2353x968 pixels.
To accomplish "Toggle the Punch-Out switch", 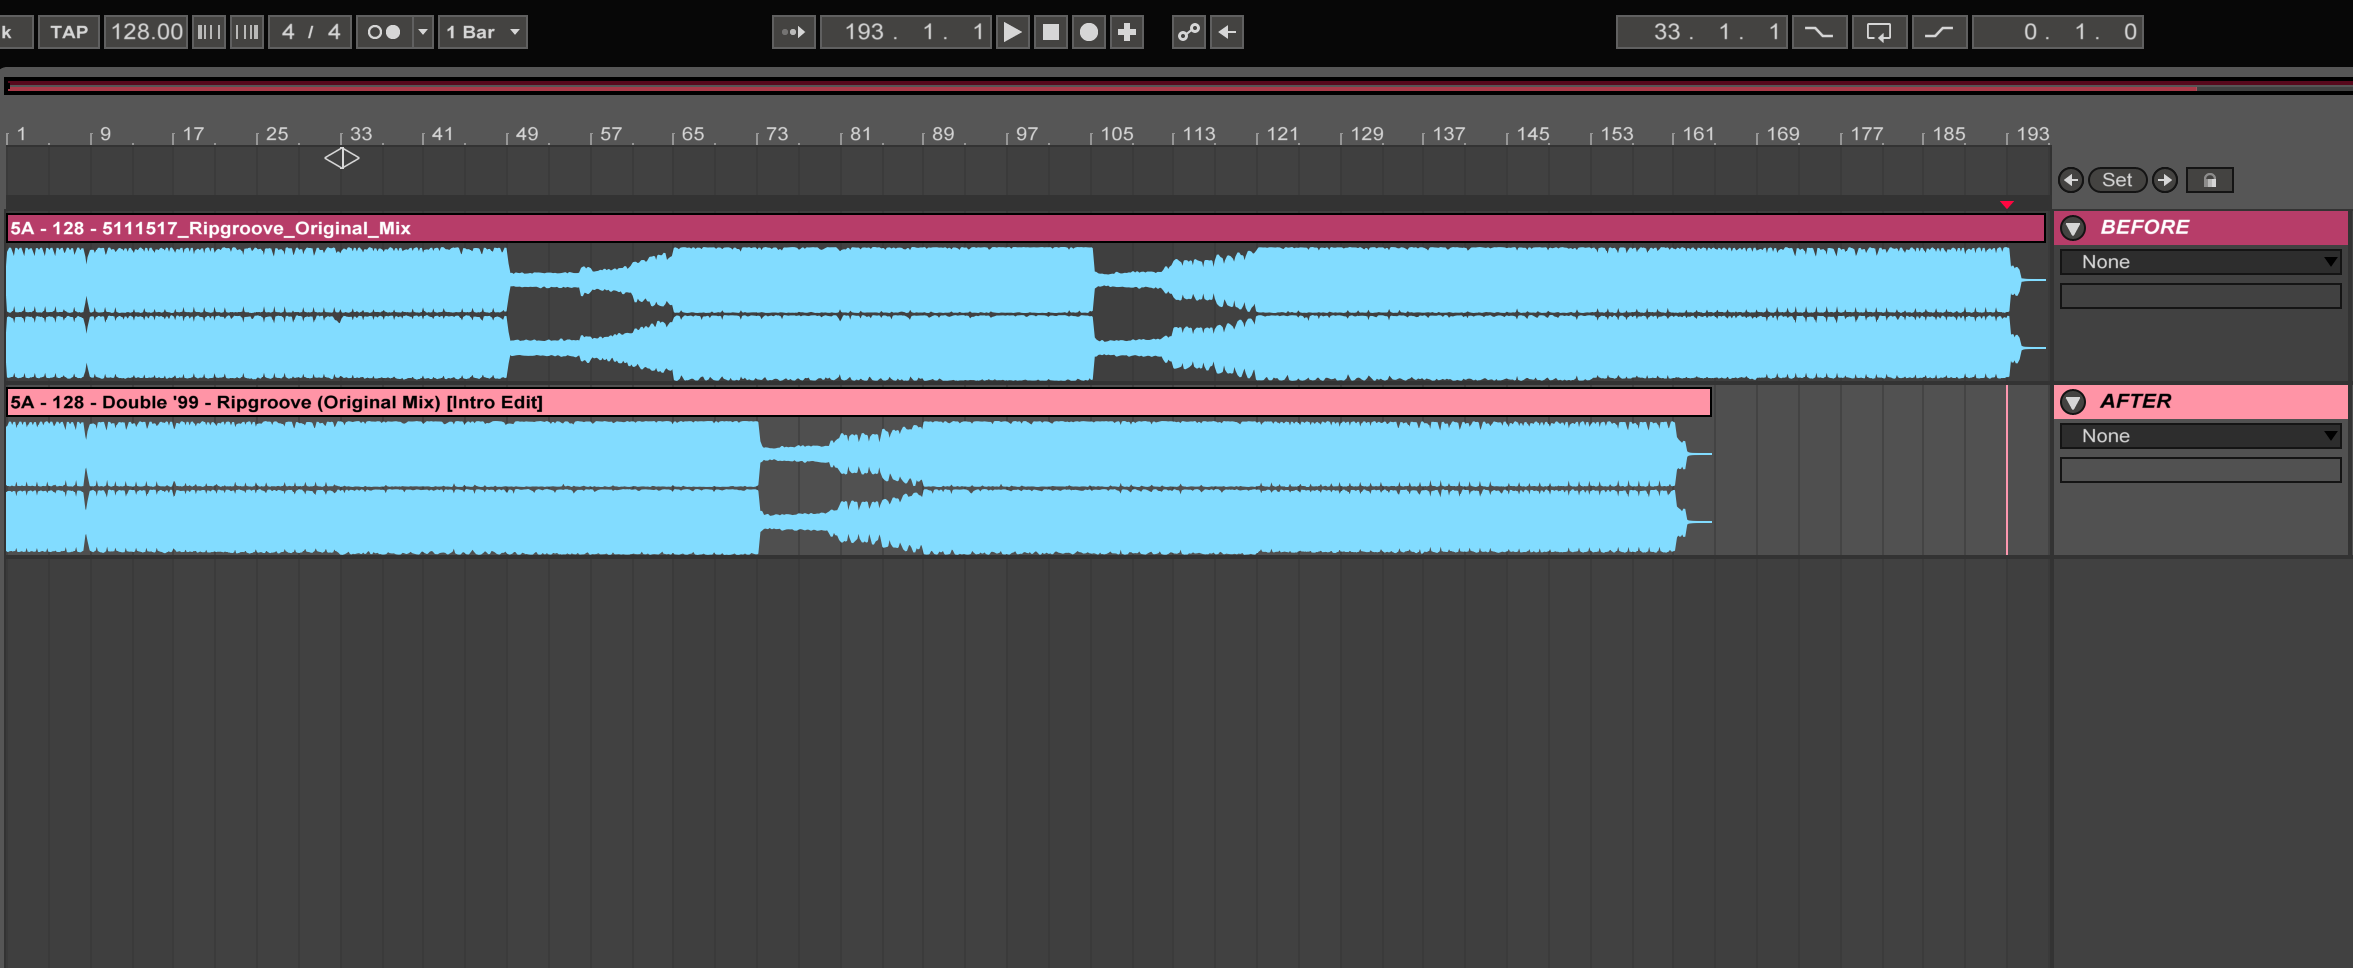I will tap(1939, 32).
